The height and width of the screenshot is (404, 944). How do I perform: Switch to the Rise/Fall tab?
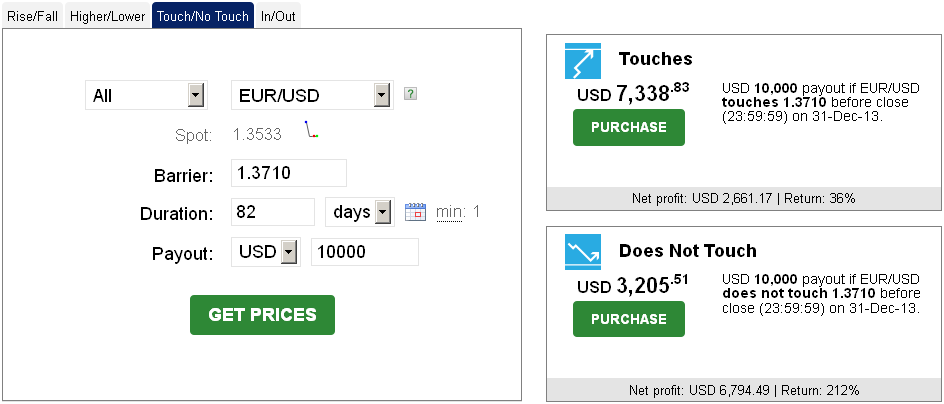[x=33, y=16]
